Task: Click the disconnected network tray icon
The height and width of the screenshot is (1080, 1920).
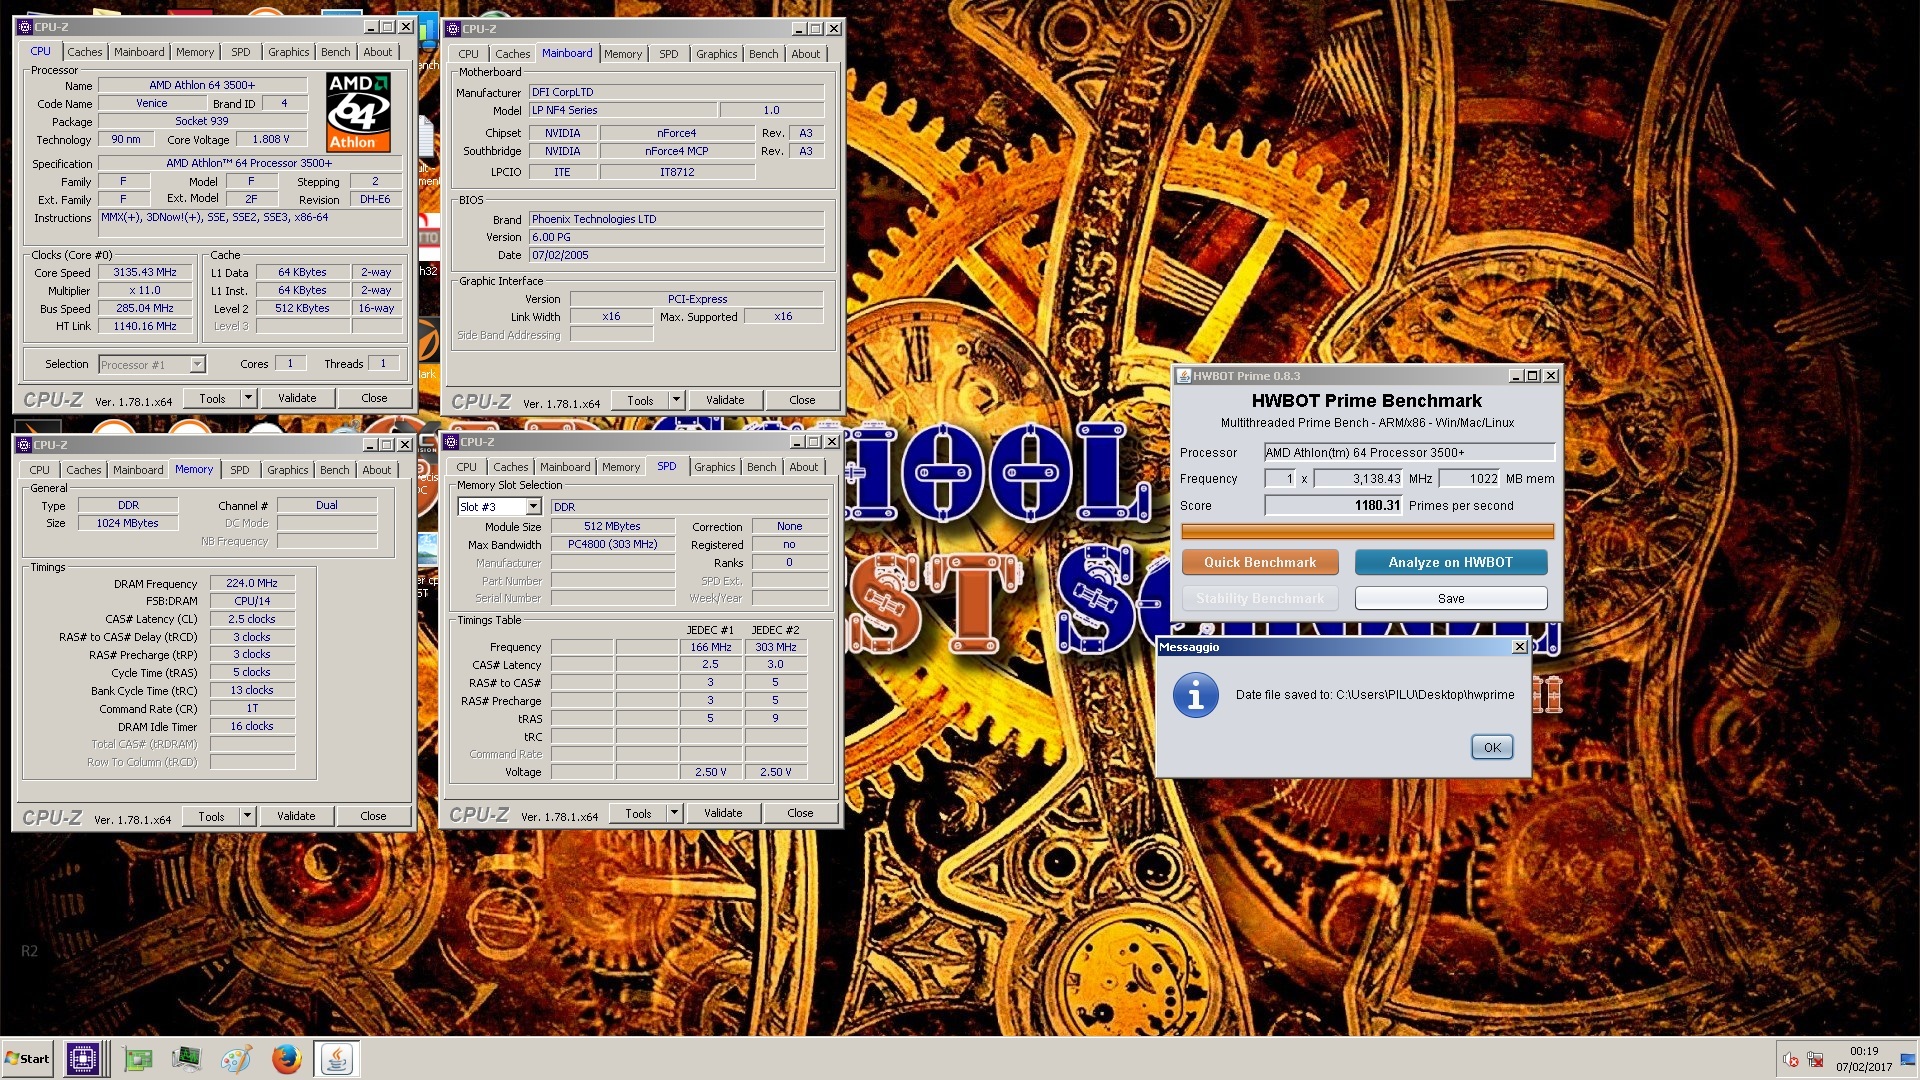Action: [x=1815, y=1060]
